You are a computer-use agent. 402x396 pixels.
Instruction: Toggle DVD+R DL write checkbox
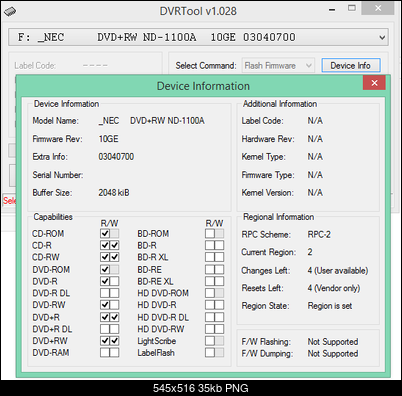tap(114, 329)
